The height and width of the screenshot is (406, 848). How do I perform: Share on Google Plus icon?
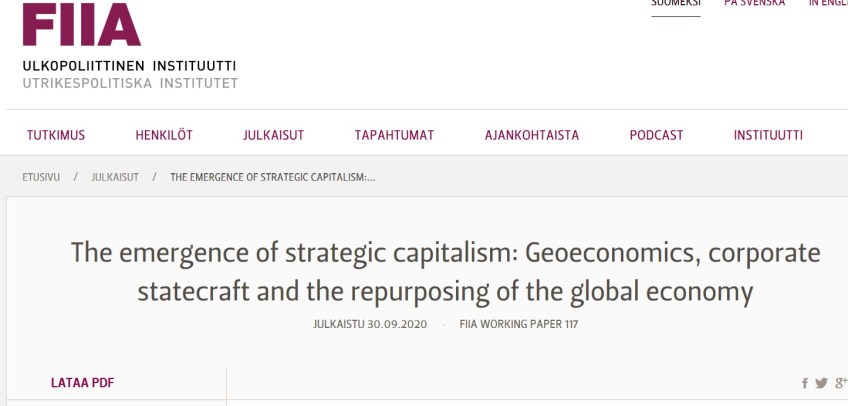point(840,383)
